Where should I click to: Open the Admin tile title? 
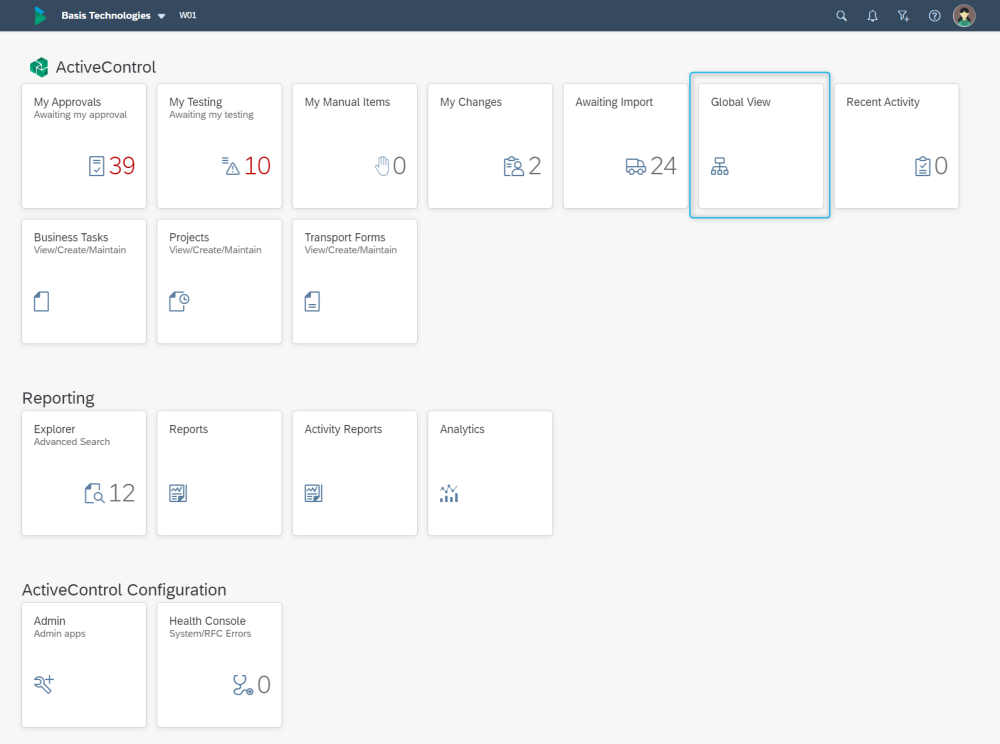point(49,621)
